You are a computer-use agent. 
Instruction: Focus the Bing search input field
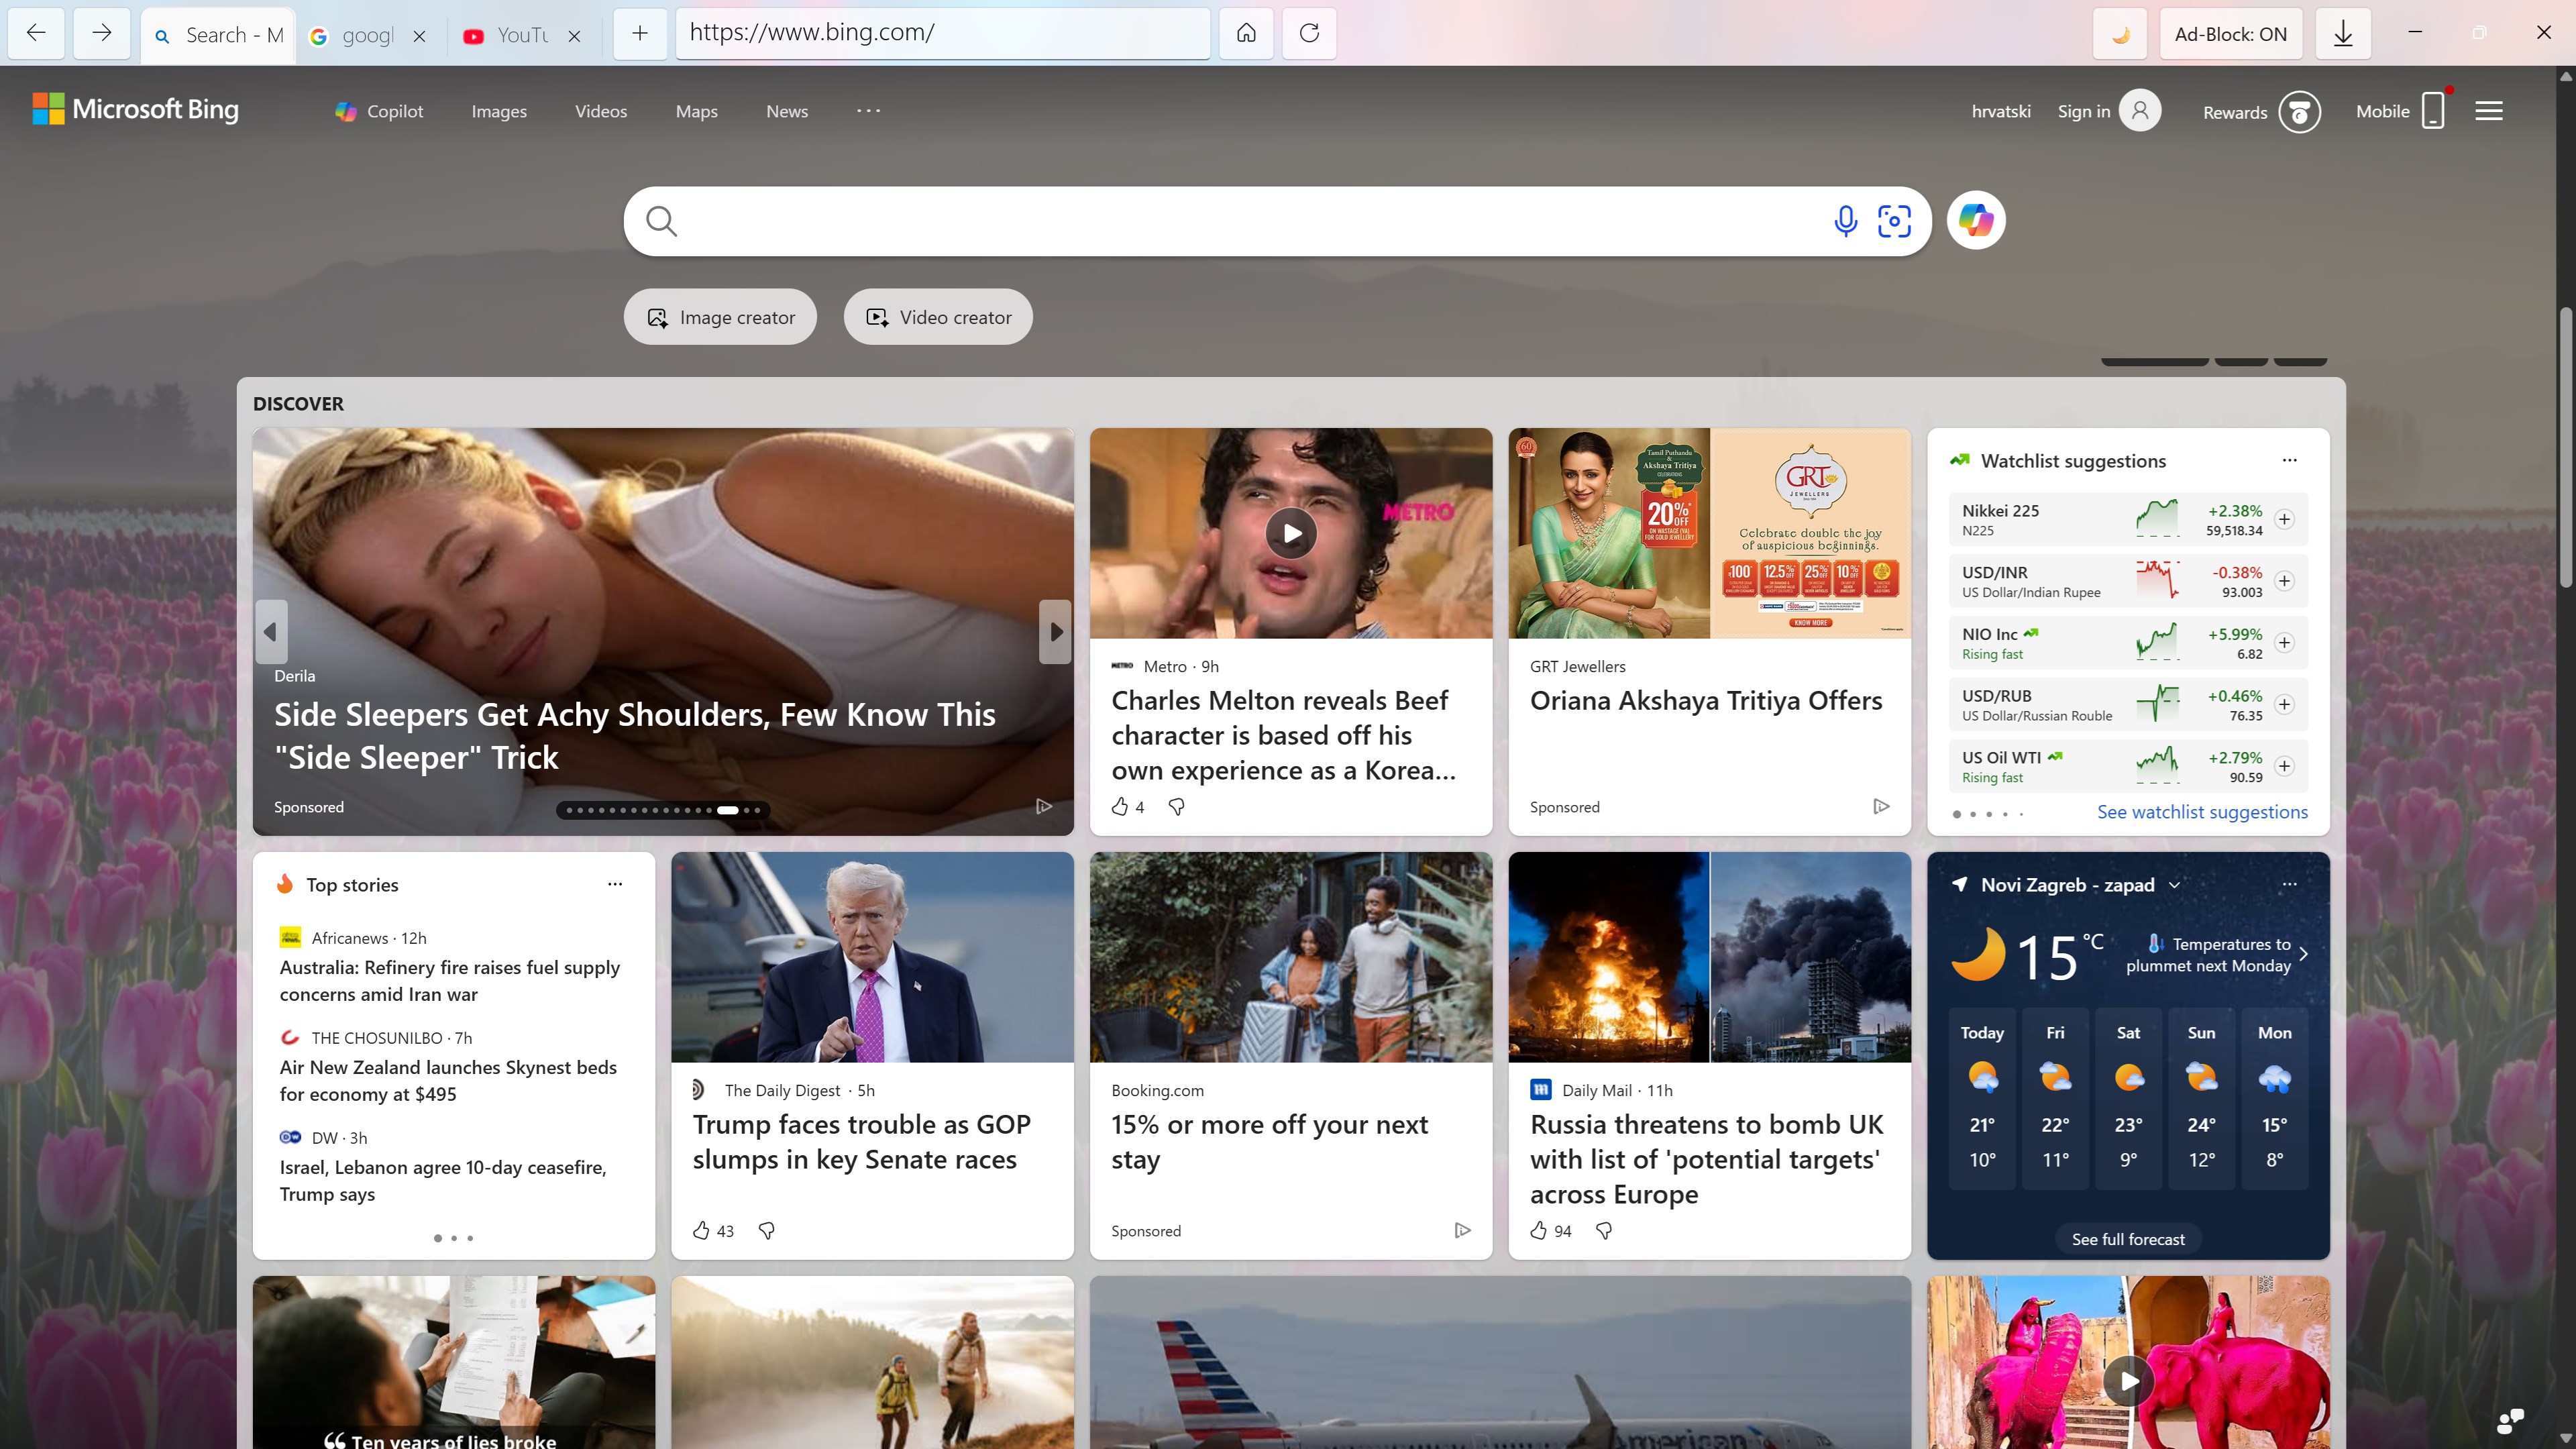[1250, 221]
